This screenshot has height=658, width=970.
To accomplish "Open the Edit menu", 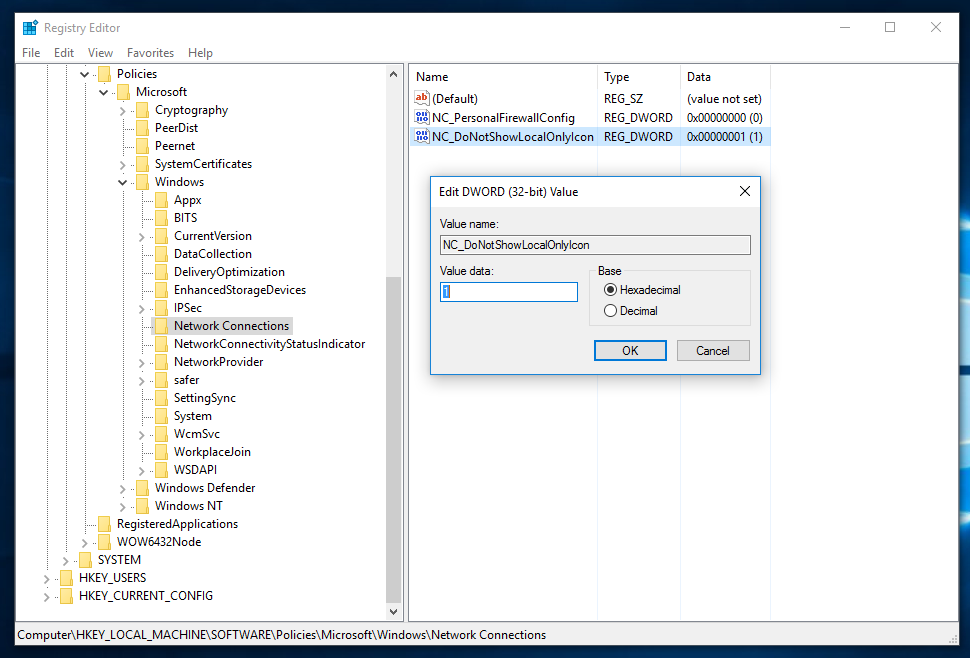I will 64,53.
